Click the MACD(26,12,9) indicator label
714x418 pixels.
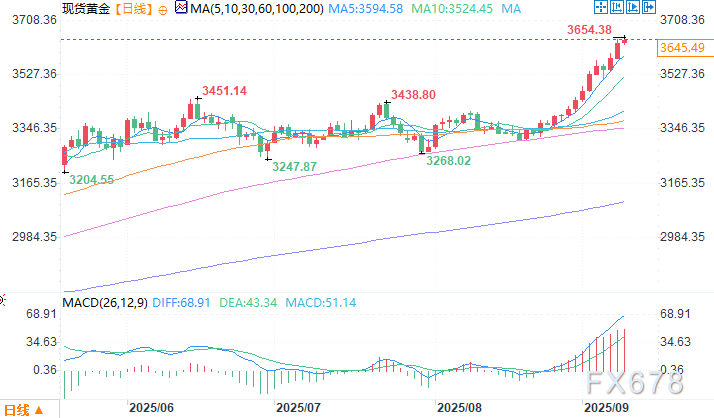[104, 301]
